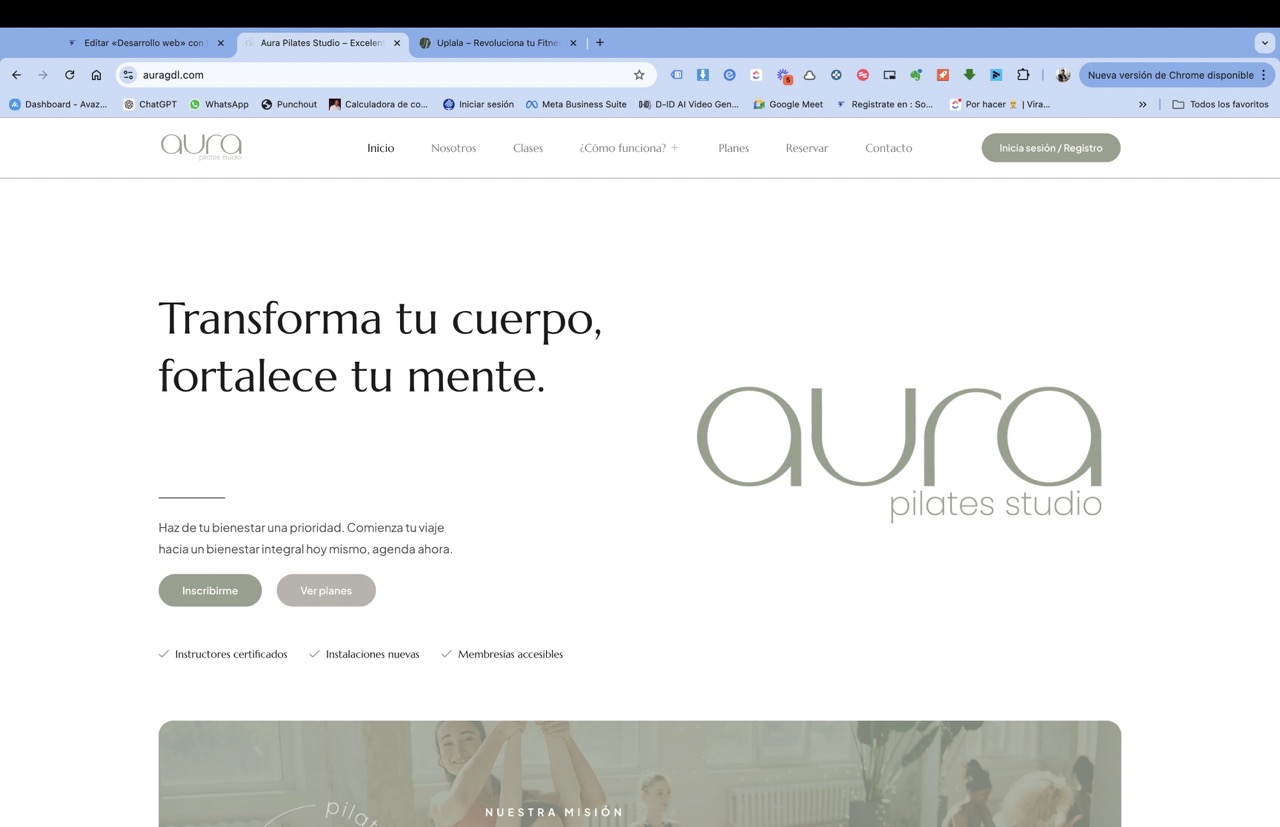The height and width of the screenshot is (827, 1280).
Task: Switch to the Uplala browser tab
Action: pyautogui.click(x=495, y=42)
